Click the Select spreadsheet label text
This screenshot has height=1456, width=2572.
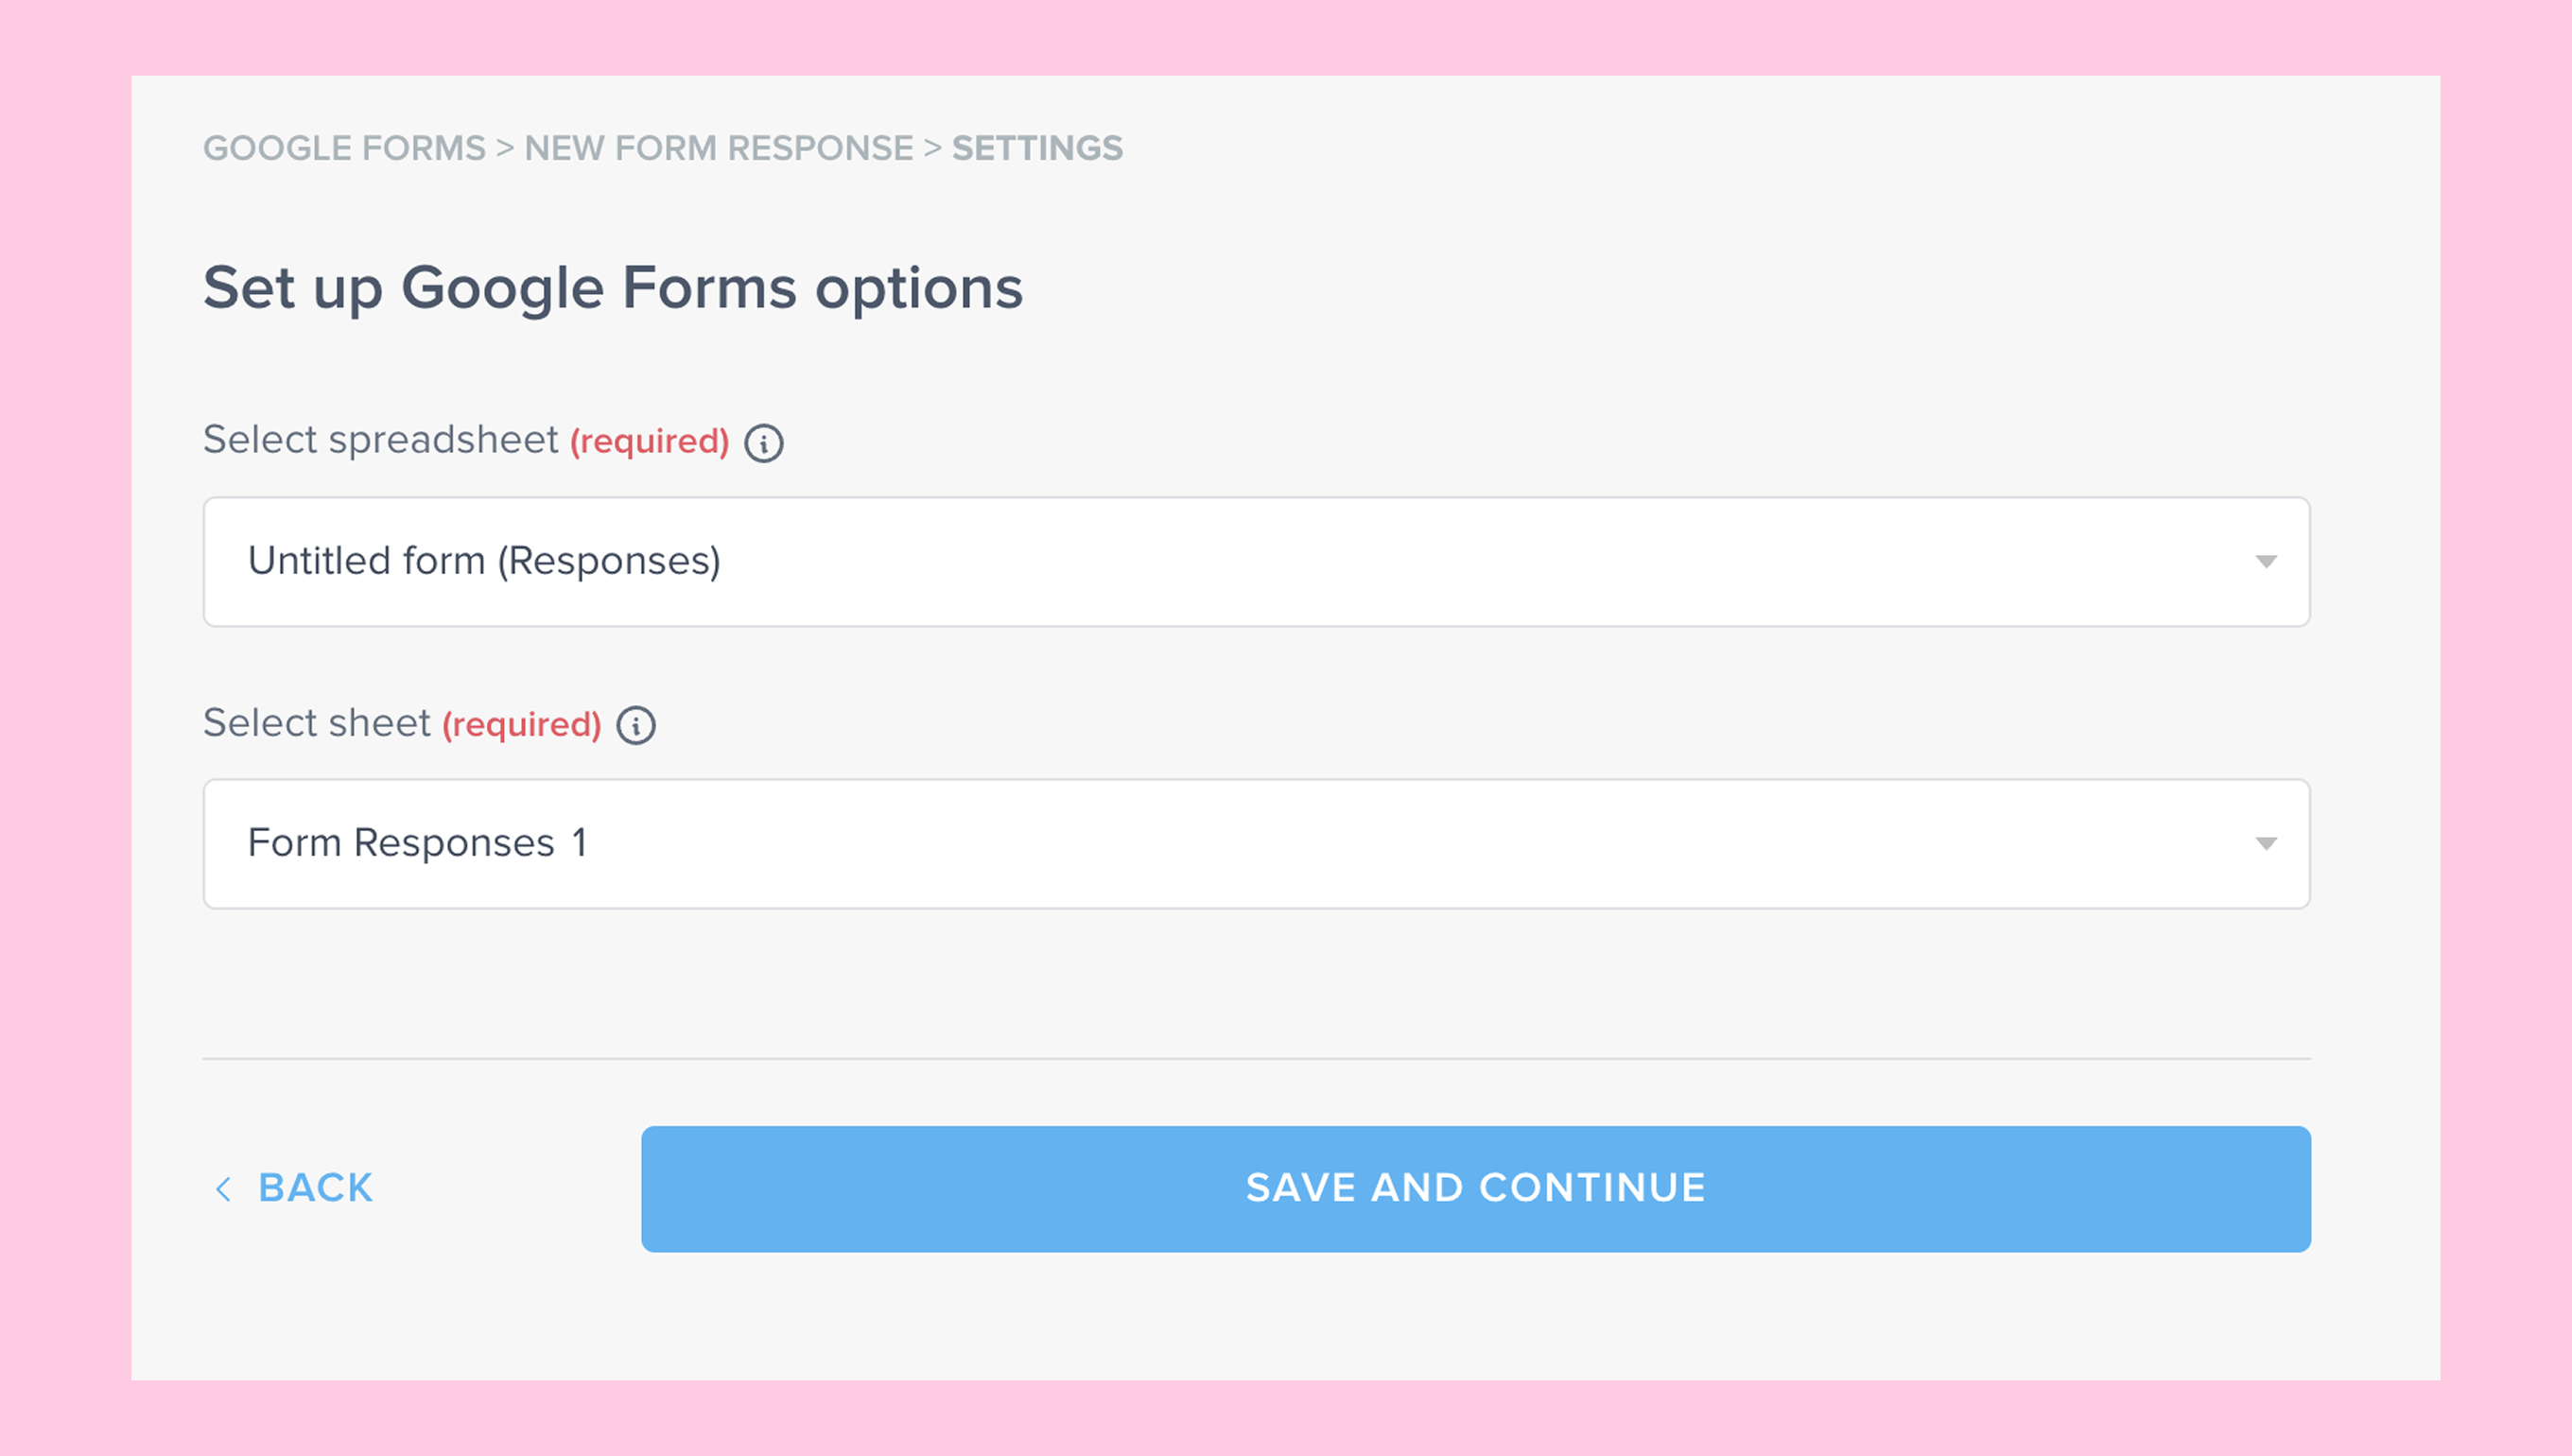[380, 440]
